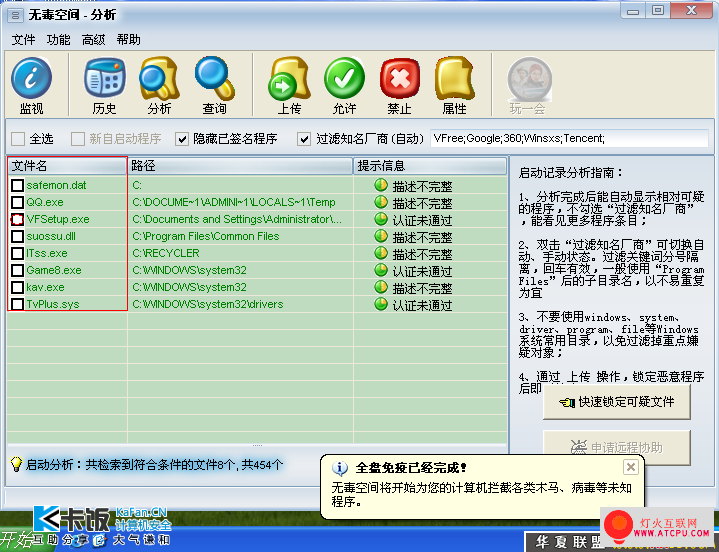Click the 上传 upload icon

(289, 85)
